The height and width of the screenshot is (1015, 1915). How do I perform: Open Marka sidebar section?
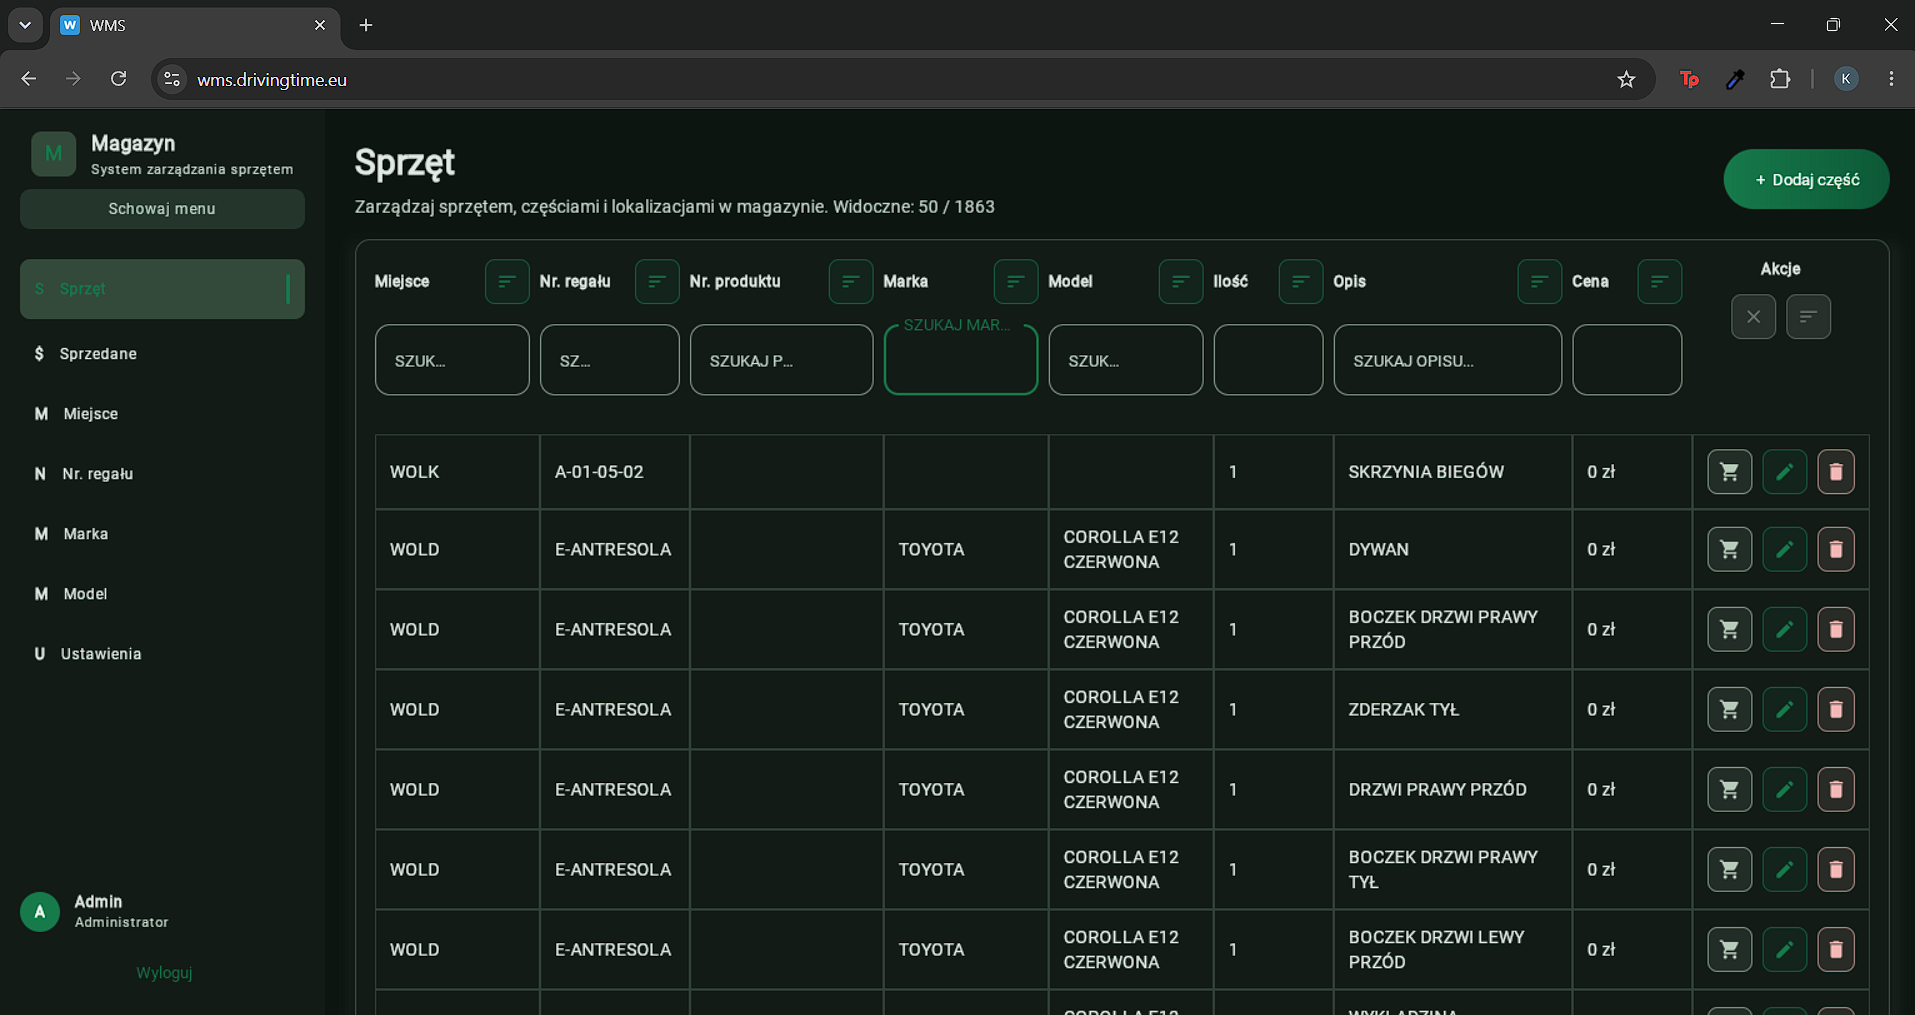pos(162,534)
